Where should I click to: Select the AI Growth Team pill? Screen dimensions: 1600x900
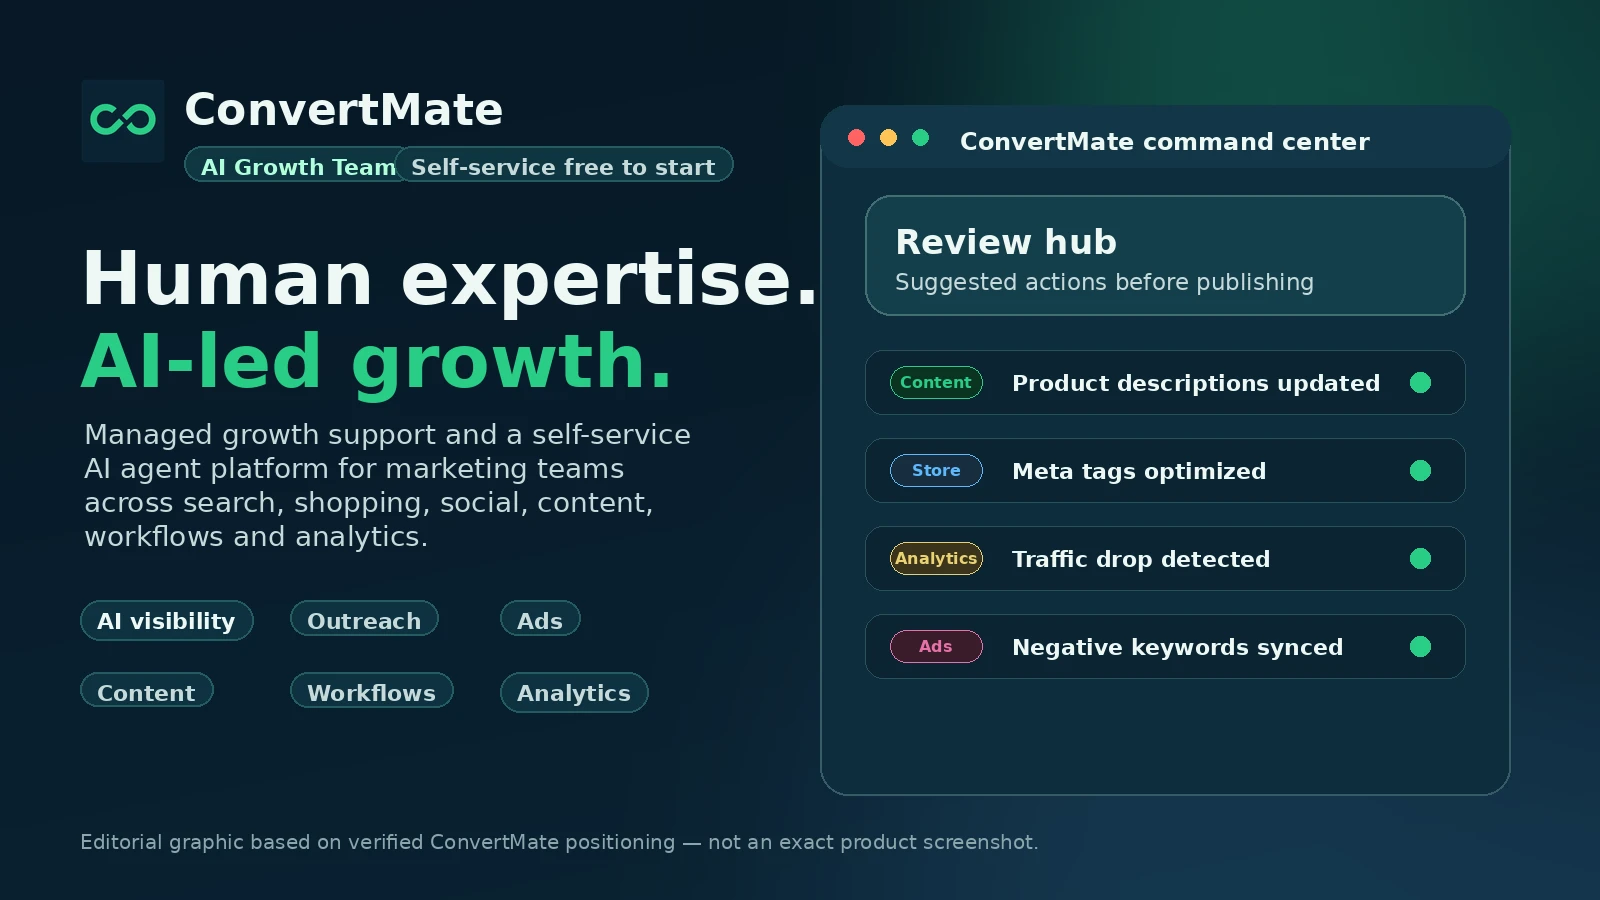[291, 165]
